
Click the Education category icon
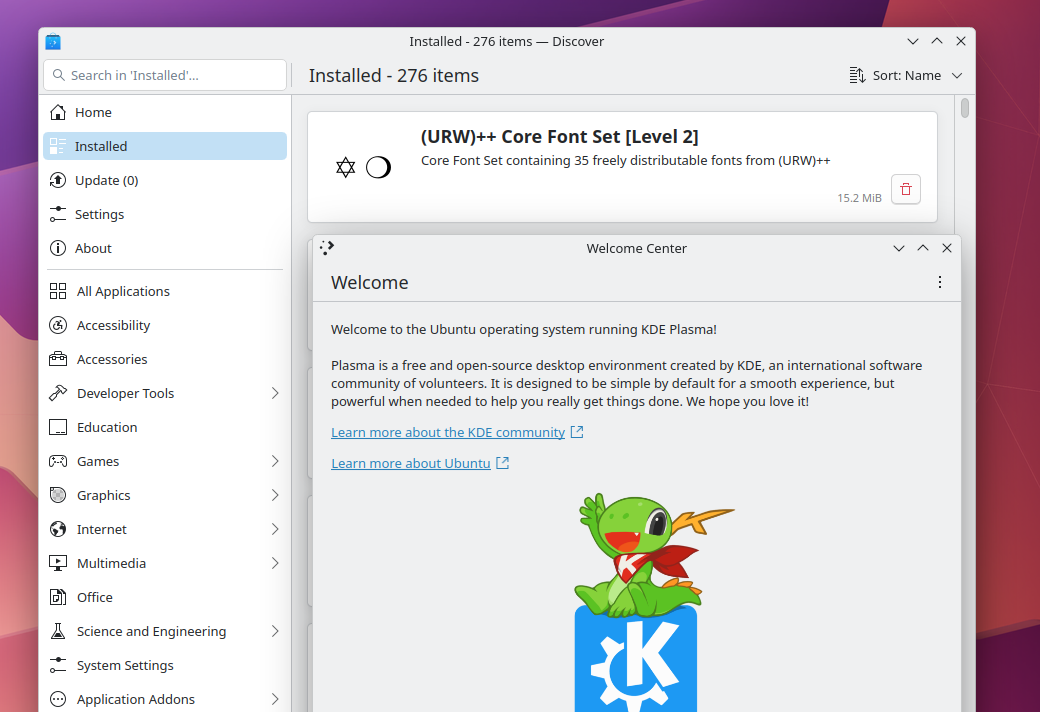coord(58,427)
